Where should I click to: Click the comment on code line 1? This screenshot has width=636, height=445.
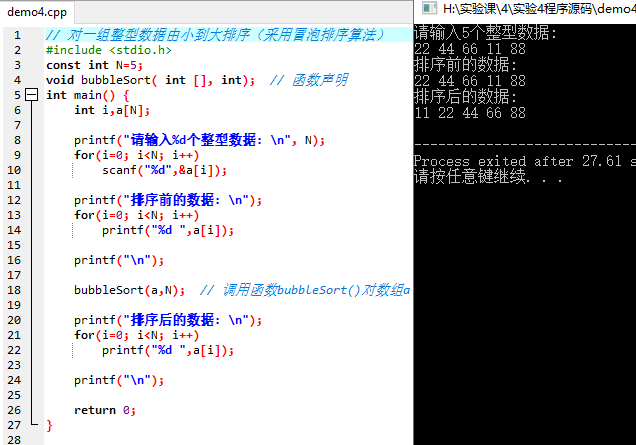[x=215, y=35]
